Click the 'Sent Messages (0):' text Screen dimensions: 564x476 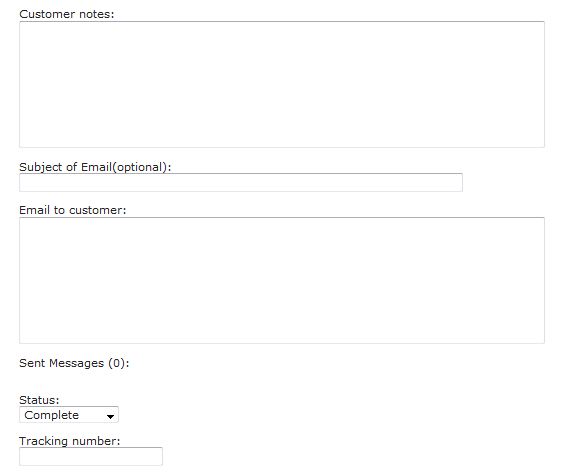tap(74, 363)
